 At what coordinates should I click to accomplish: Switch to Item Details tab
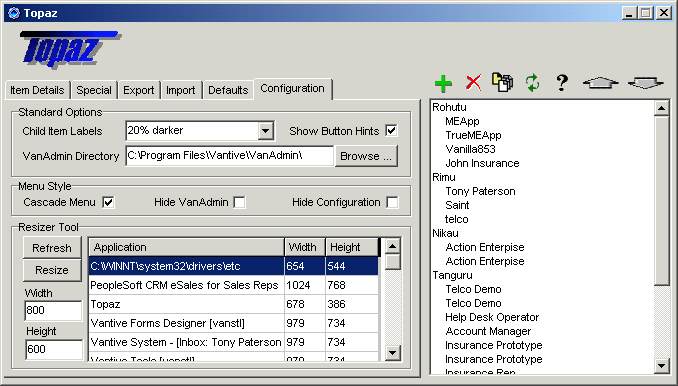tap(37, 90)
